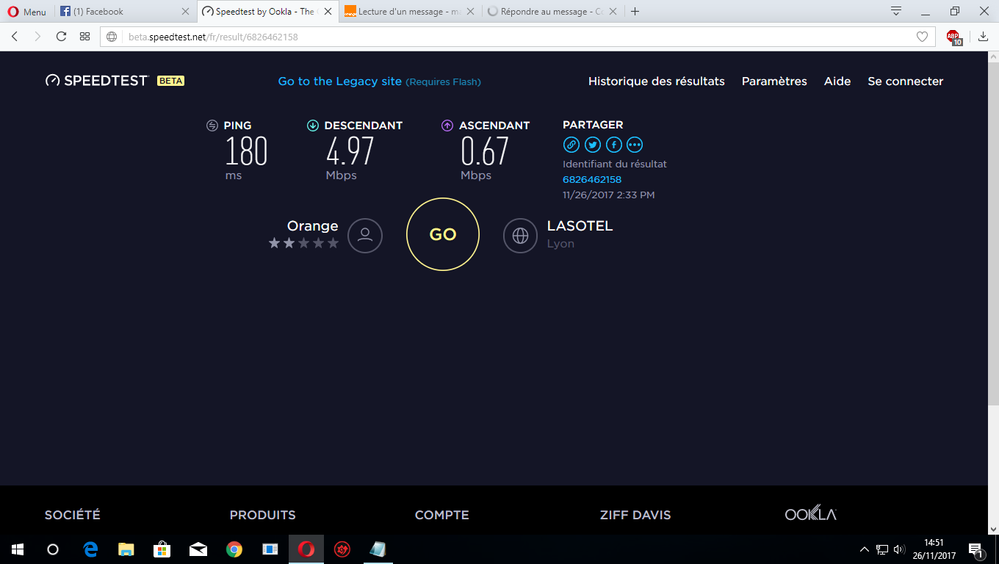Click ZIFF DAVIS footer heading
999x564 pixels.
(635, 515)
